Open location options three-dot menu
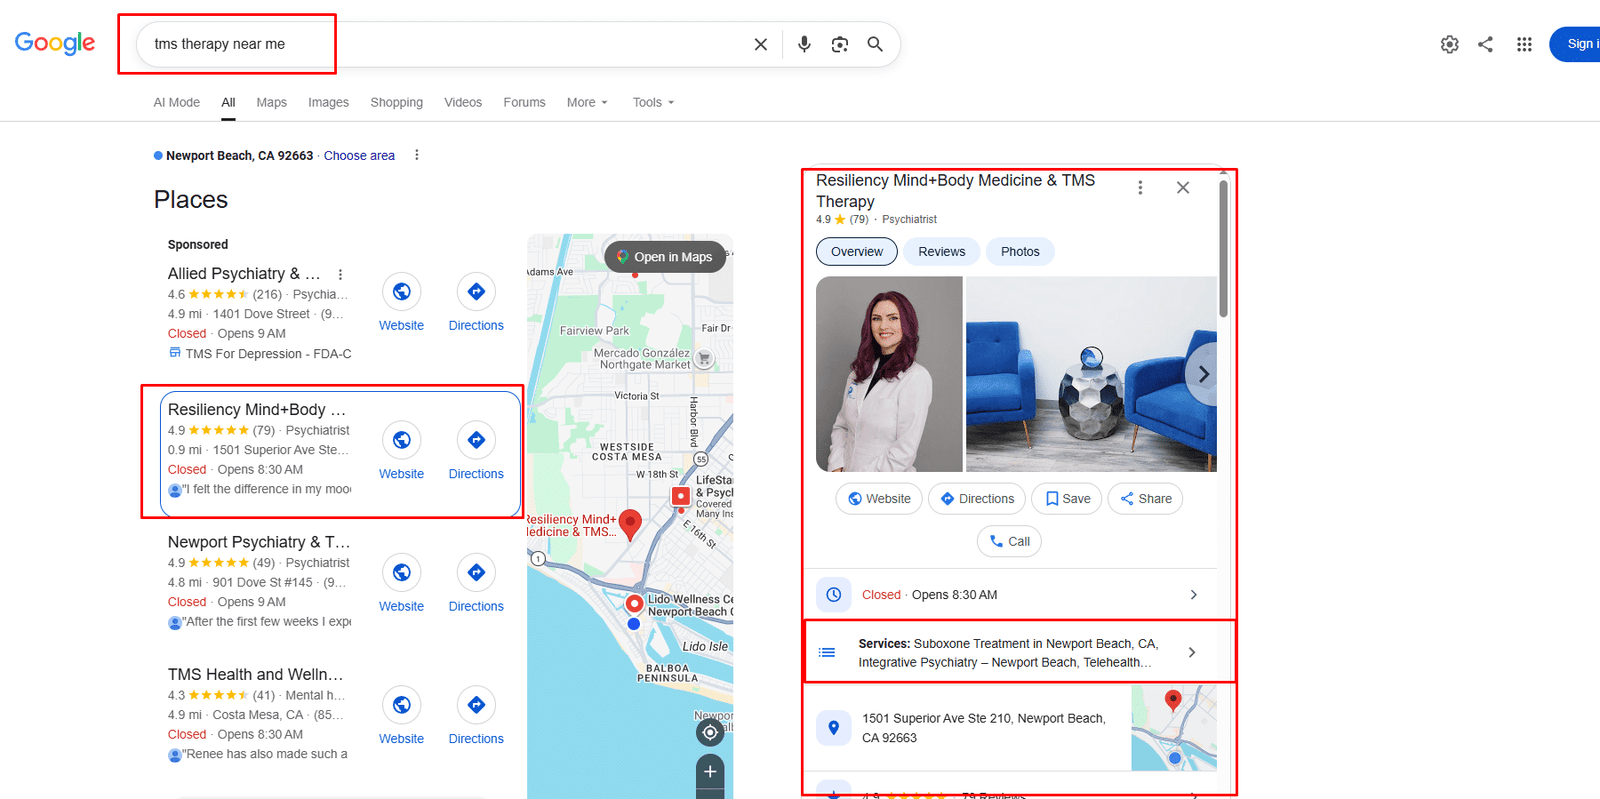The image size is (1600, 799). pyautogui.click(x=417, y=155)
